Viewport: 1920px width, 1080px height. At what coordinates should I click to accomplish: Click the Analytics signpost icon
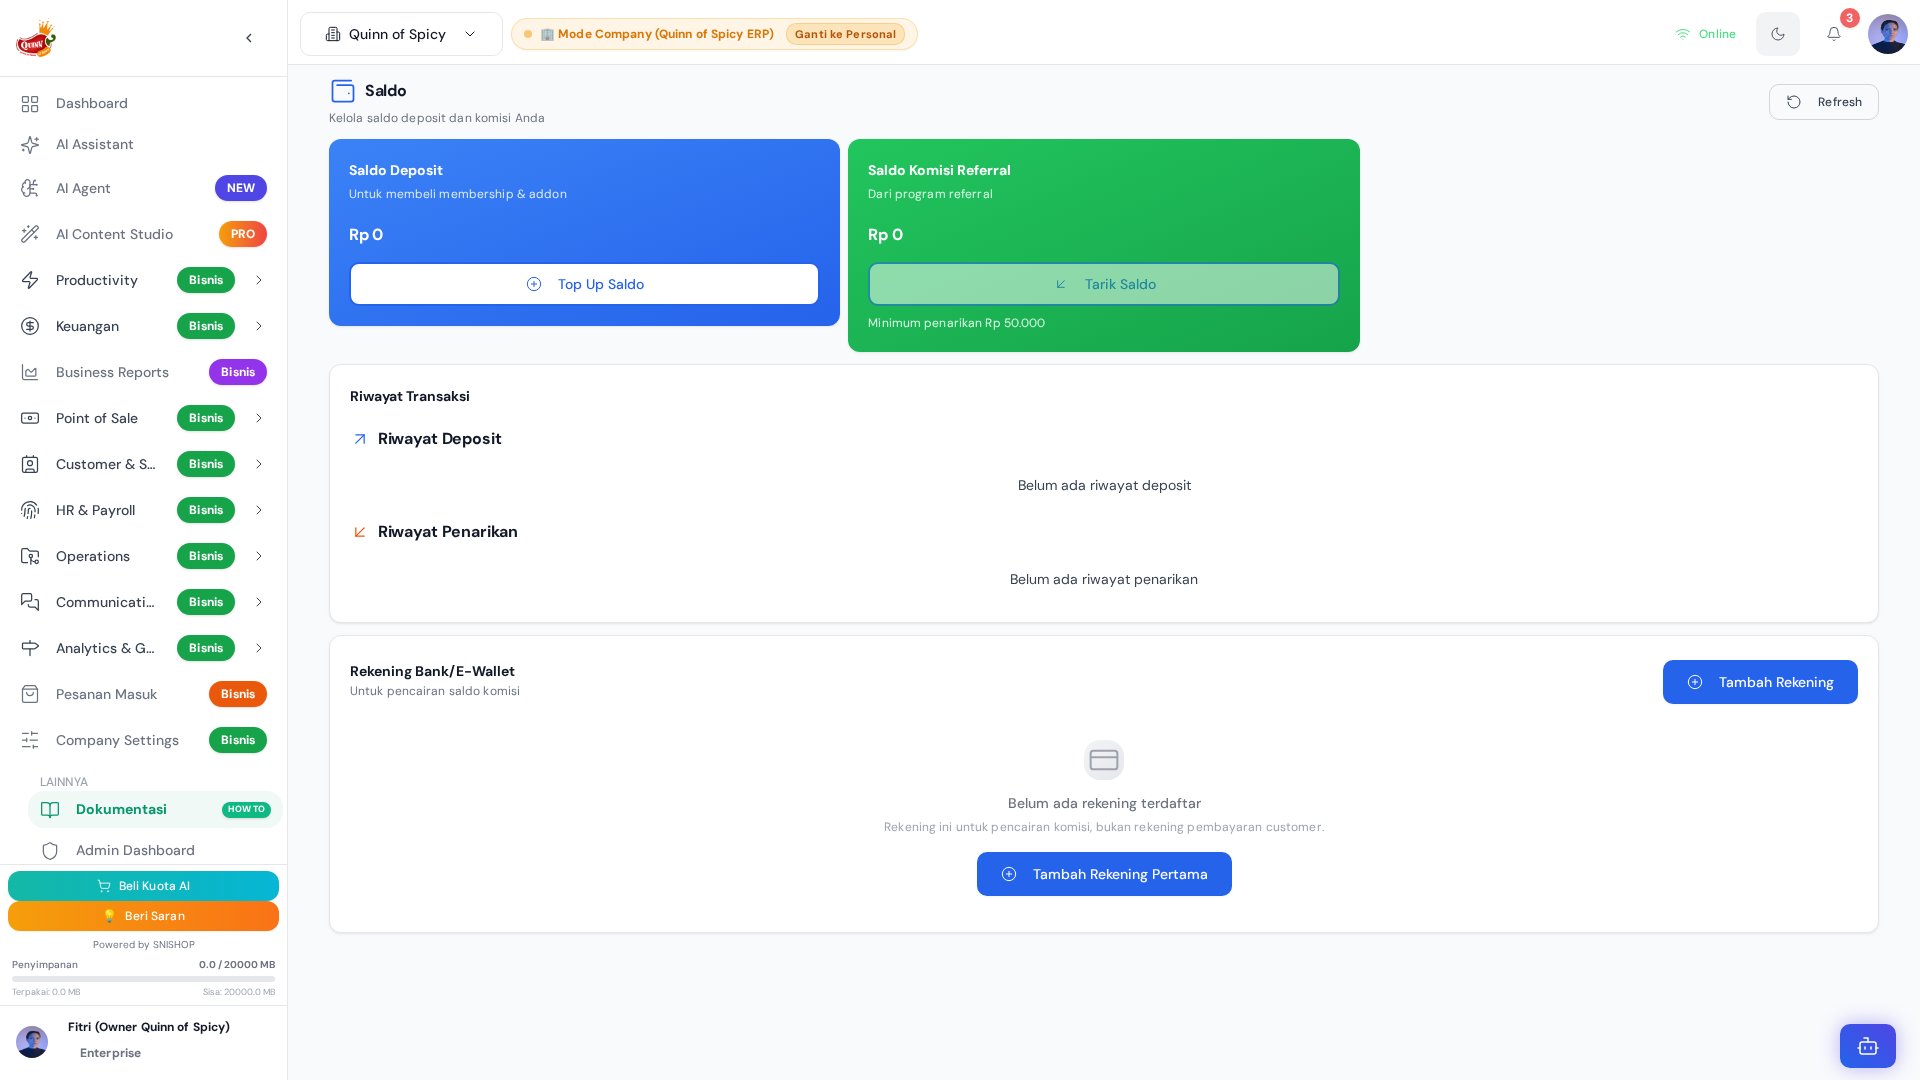click(30, 648)
